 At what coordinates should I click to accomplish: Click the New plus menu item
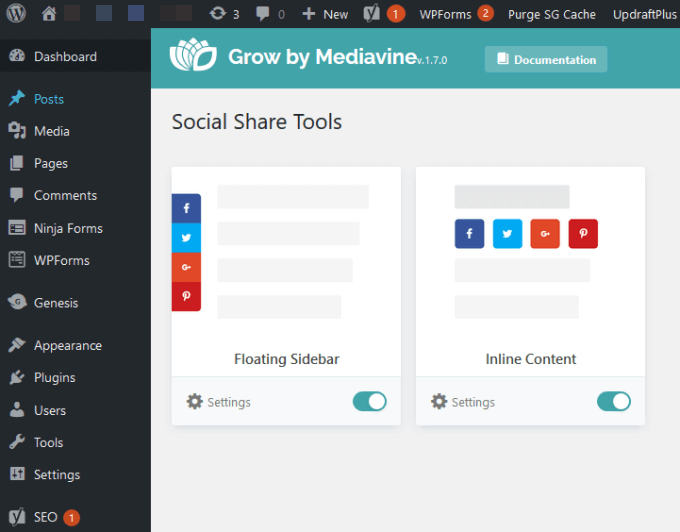coord(325,14)
